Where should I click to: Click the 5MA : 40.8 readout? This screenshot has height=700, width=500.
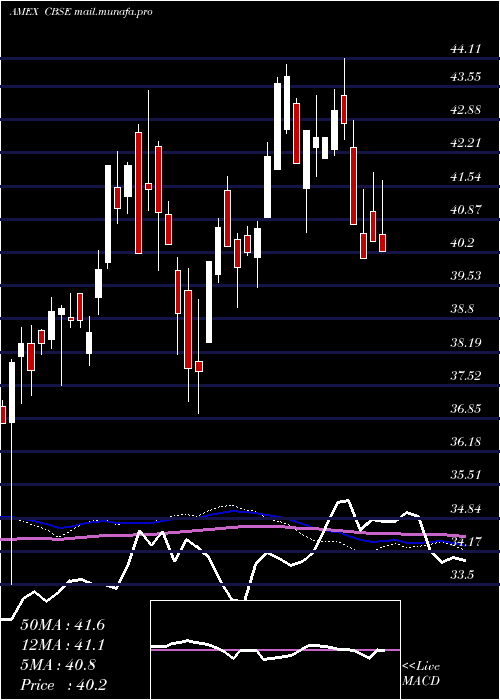[58, 665]
